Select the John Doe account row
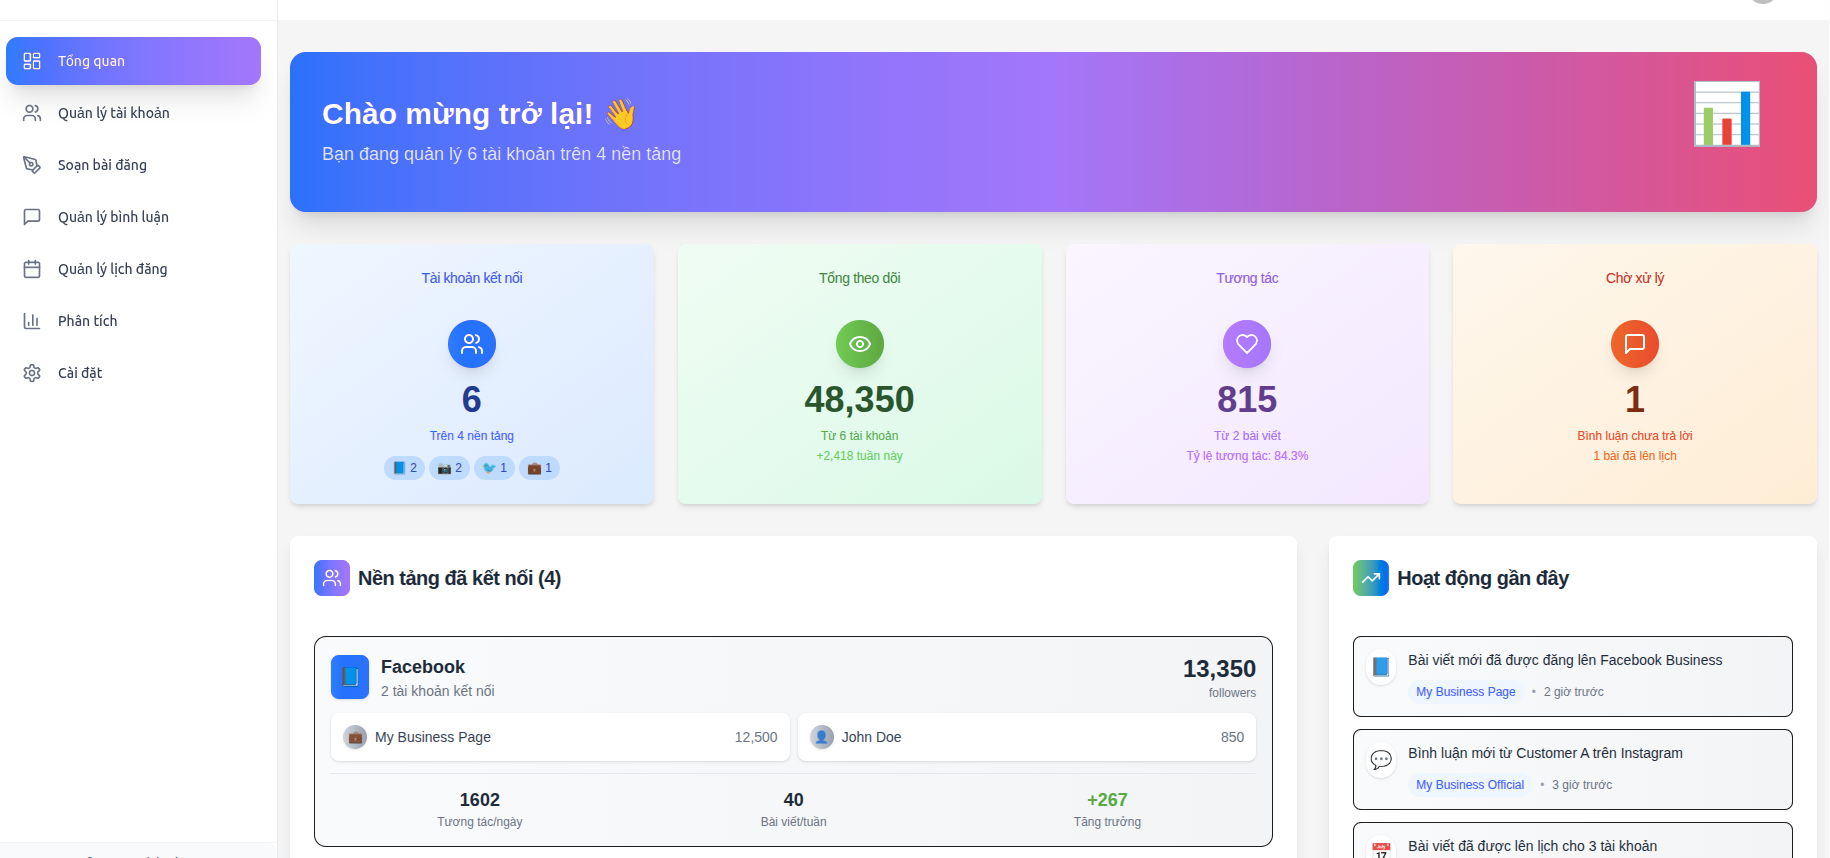 pyautogui.click(x=1026, y=737)
